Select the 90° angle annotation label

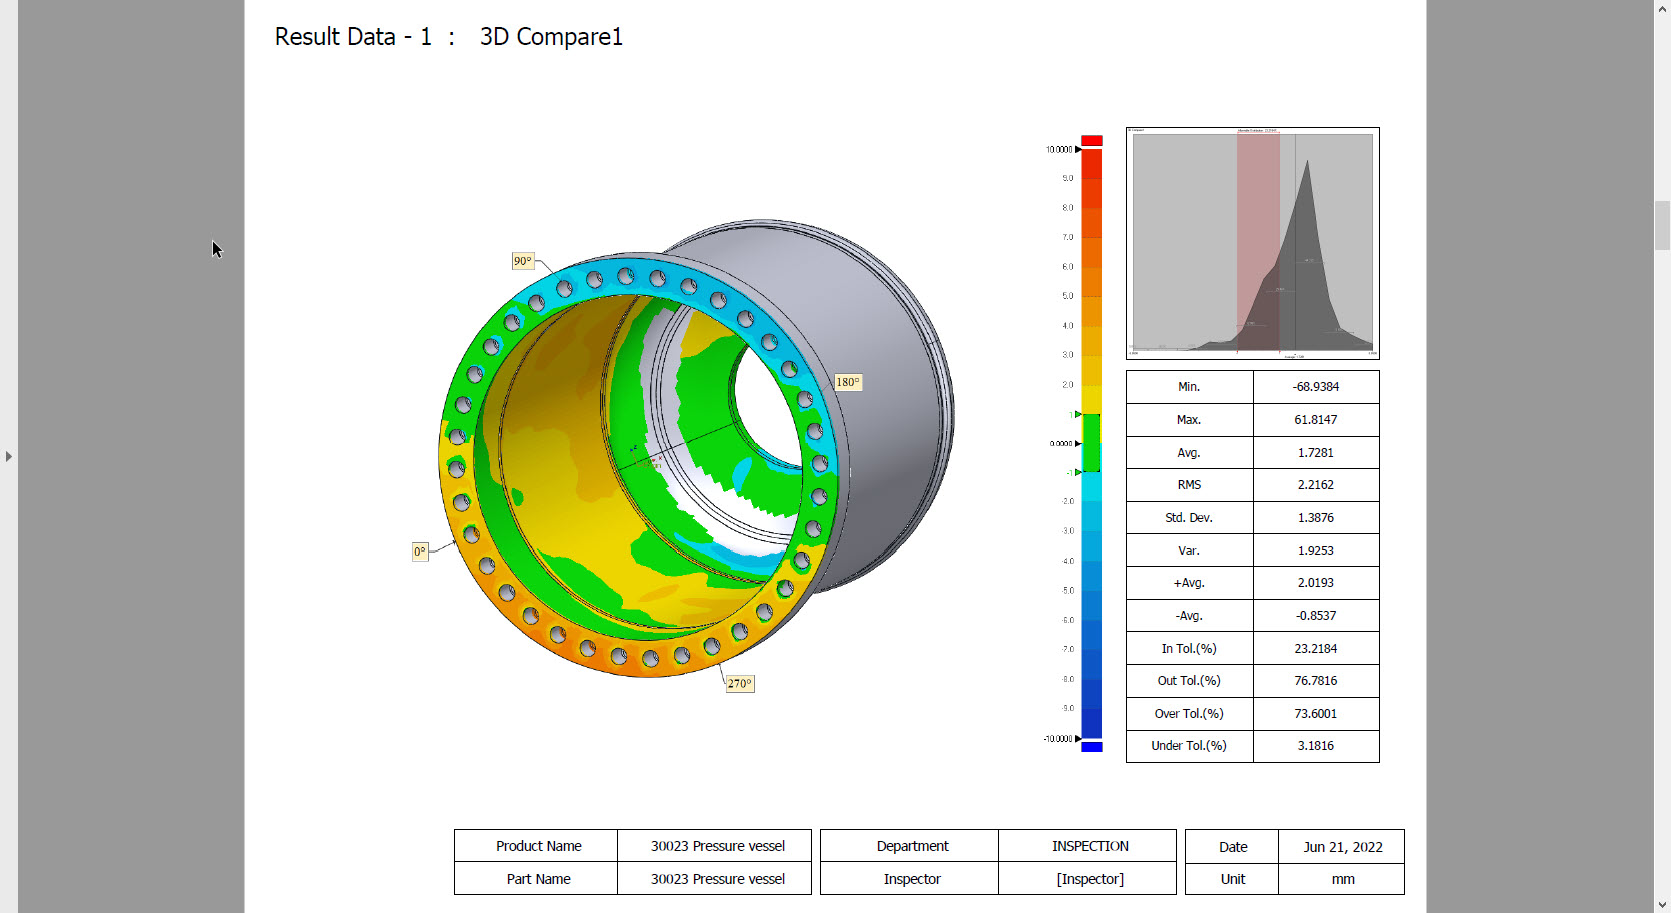tap(523, 261)
